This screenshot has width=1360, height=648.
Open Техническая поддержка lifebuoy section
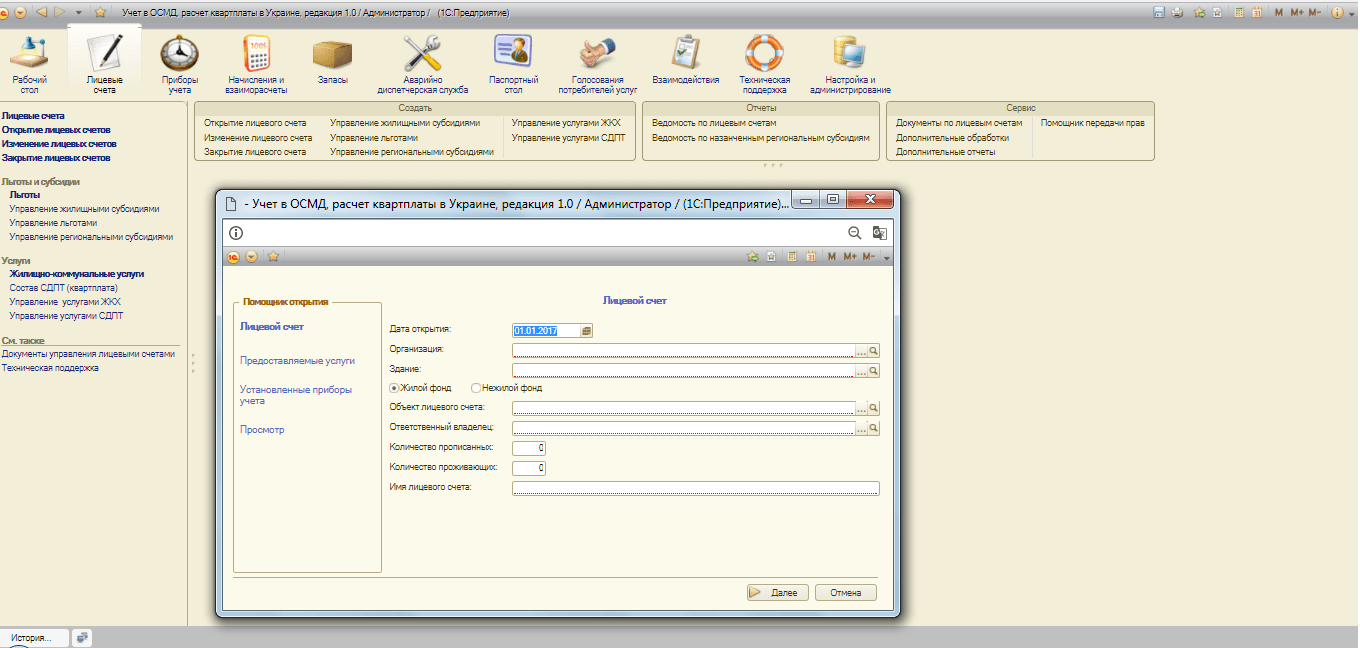click(x=765, y=64)
